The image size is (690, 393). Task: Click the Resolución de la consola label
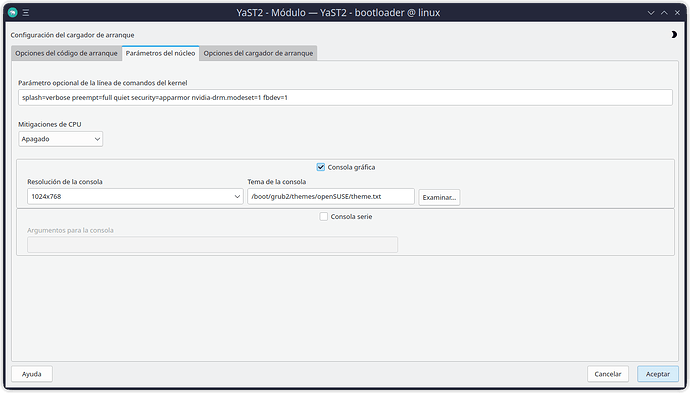65,182
